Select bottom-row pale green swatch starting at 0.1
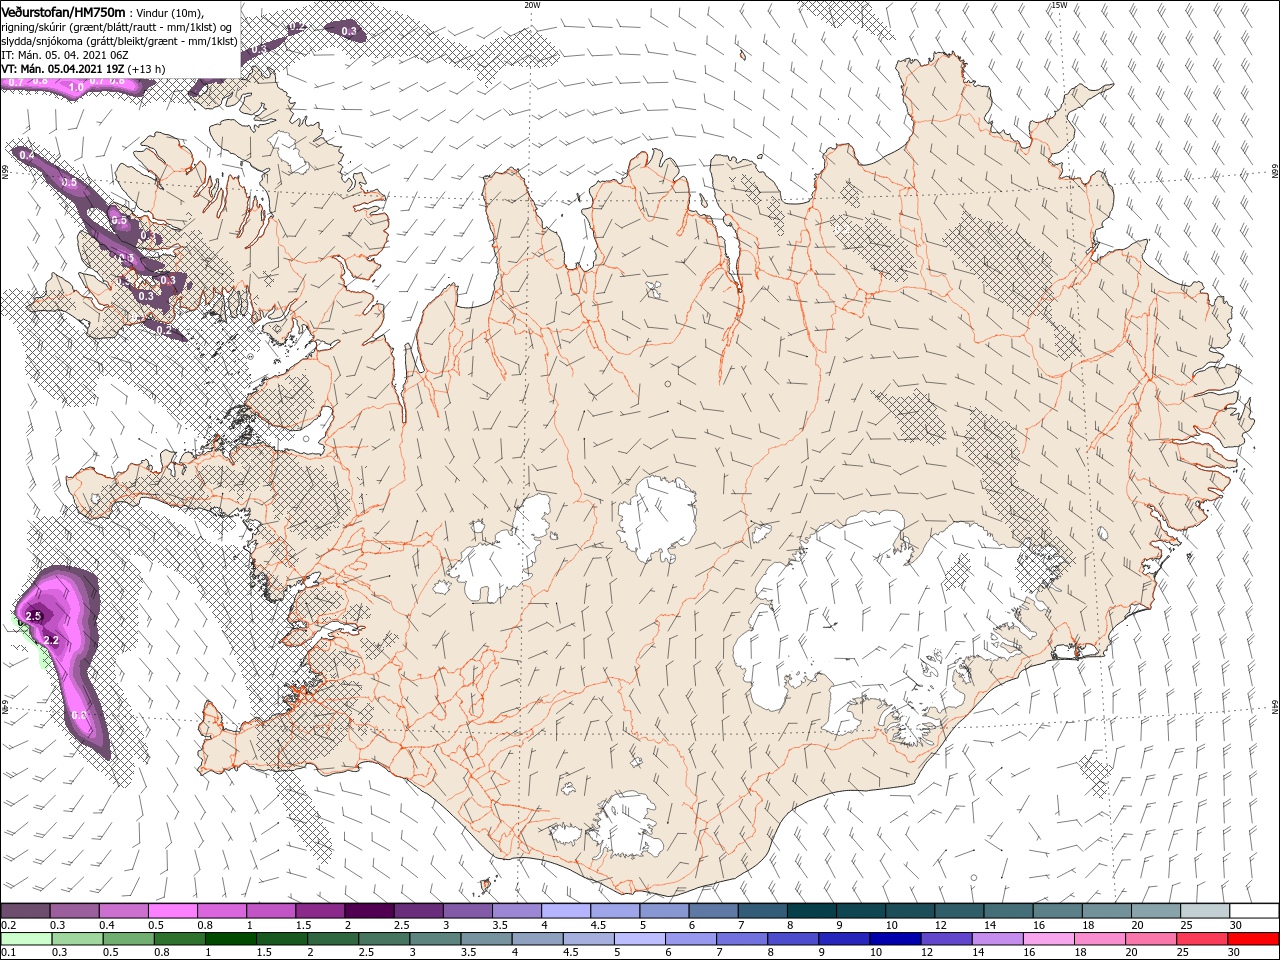The width and height of the screenshot is (1280, 960). tap(26, 939)
